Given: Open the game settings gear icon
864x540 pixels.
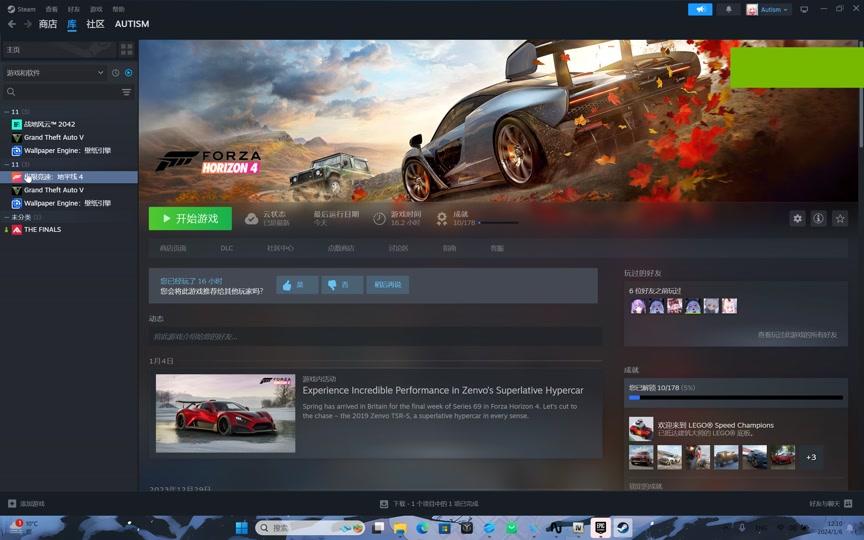Looking at the screenshot, I should click(797, 219).
